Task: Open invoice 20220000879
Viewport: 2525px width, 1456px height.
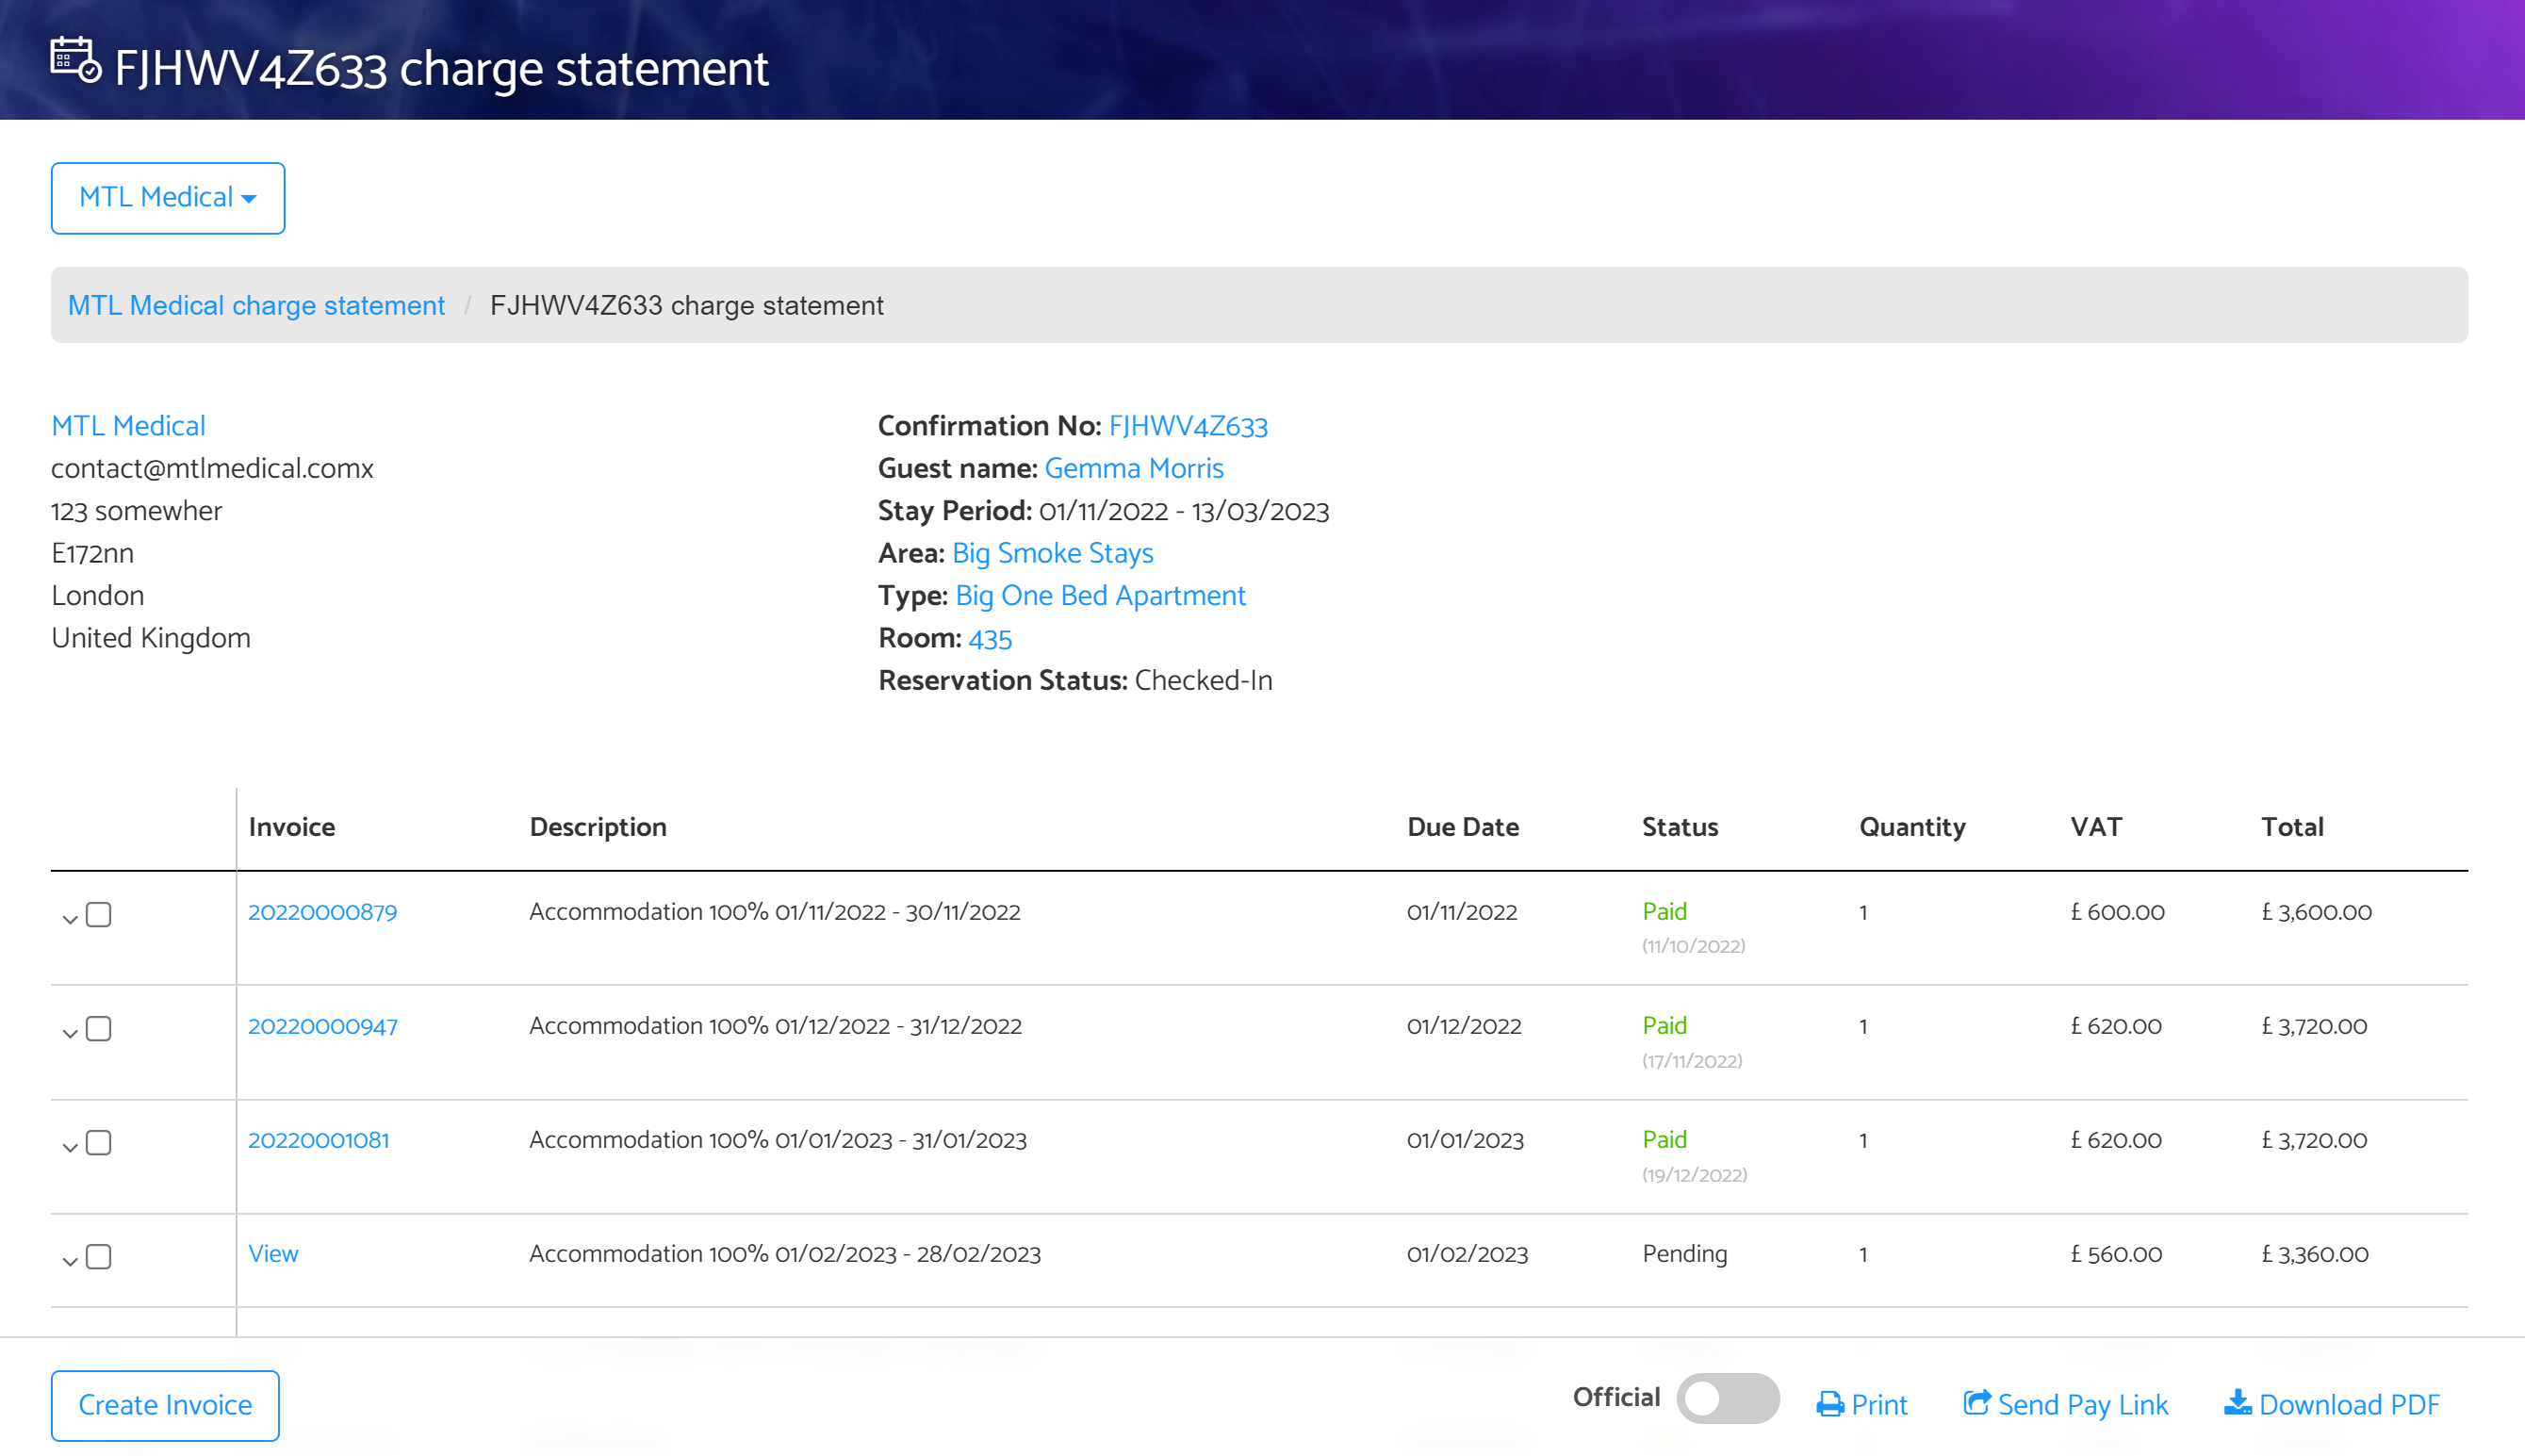Action: [322, 912]
